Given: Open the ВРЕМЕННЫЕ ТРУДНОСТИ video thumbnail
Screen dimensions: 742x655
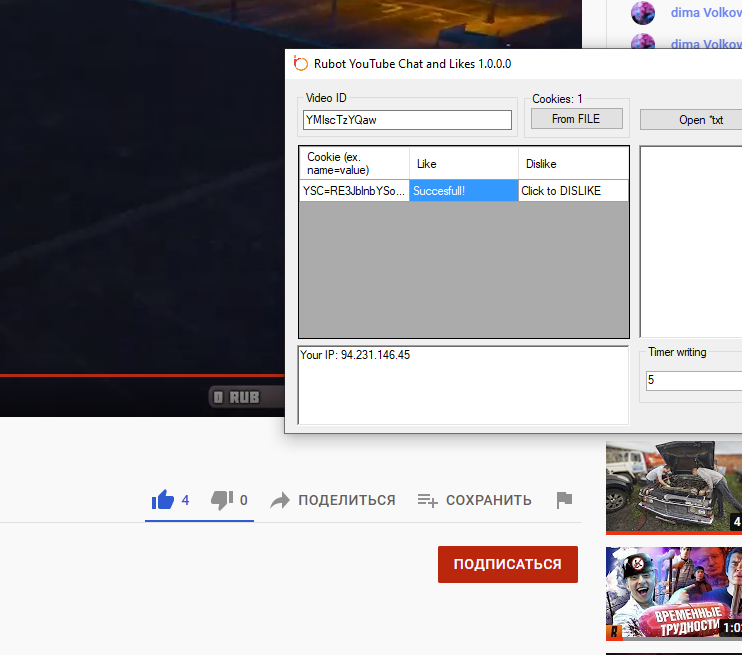Looking at the screenshot, I should click(x=673, y=592).
